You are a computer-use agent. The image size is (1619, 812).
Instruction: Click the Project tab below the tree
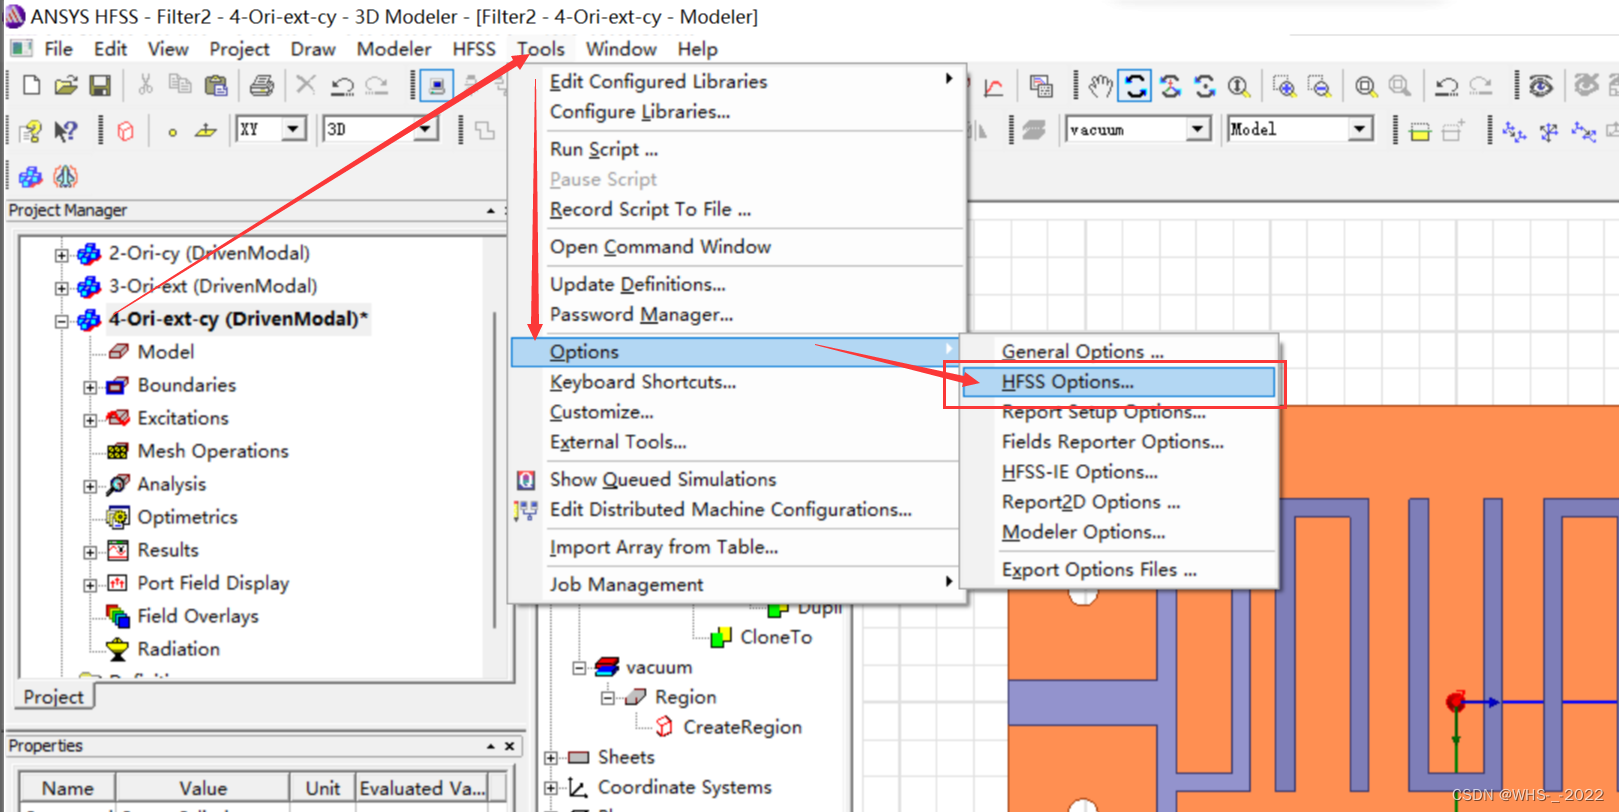point(54,697)
